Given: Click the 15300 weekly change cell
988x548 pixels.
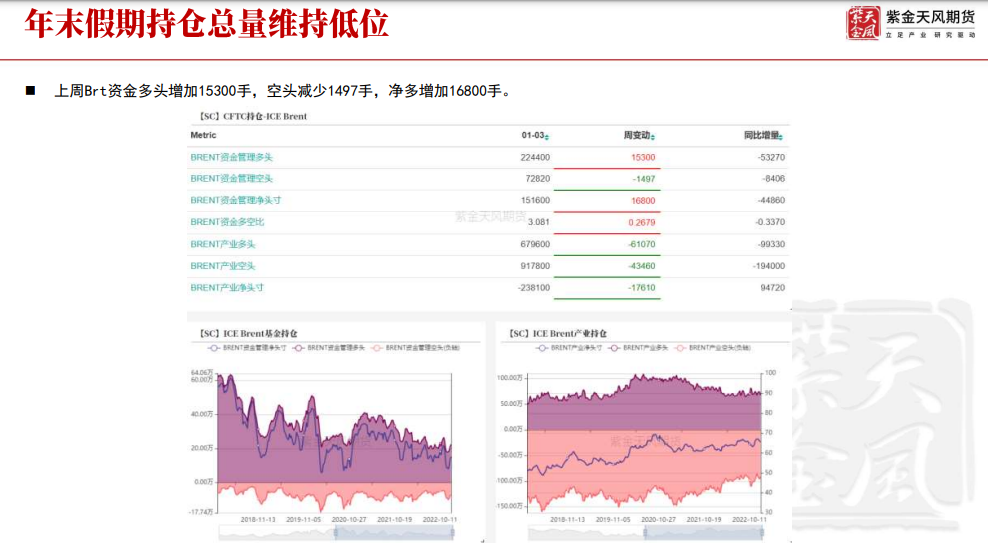Looking at the screenshot, I should [x=643, y=157].
